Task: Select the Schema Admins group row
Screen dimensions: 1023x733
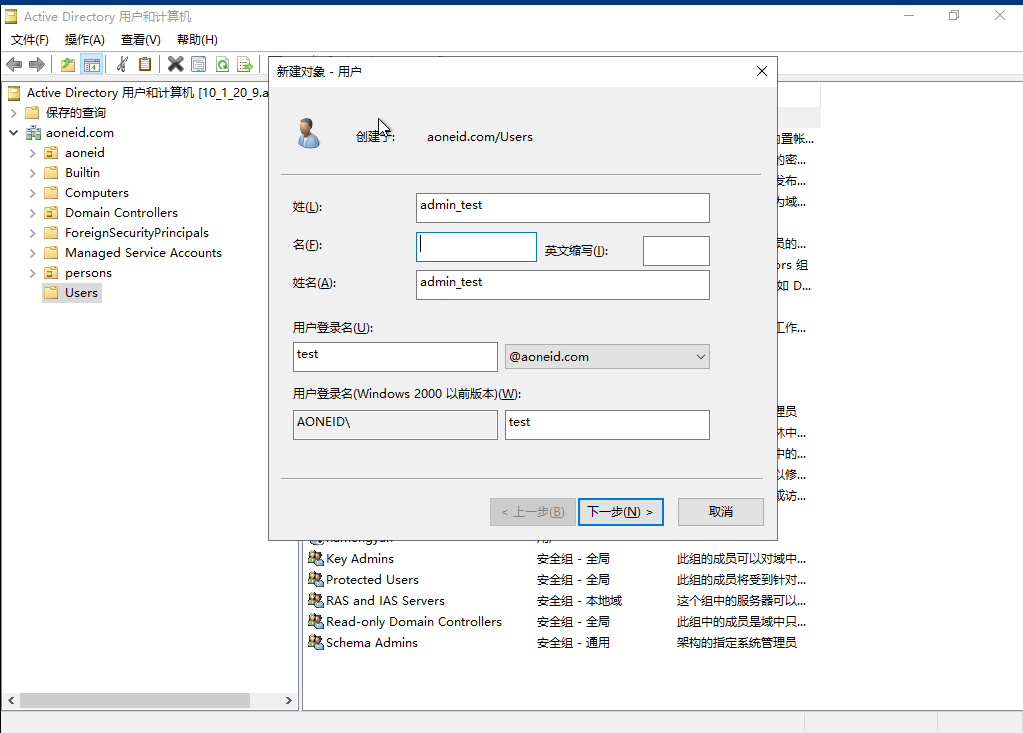Action: (371, 643)
